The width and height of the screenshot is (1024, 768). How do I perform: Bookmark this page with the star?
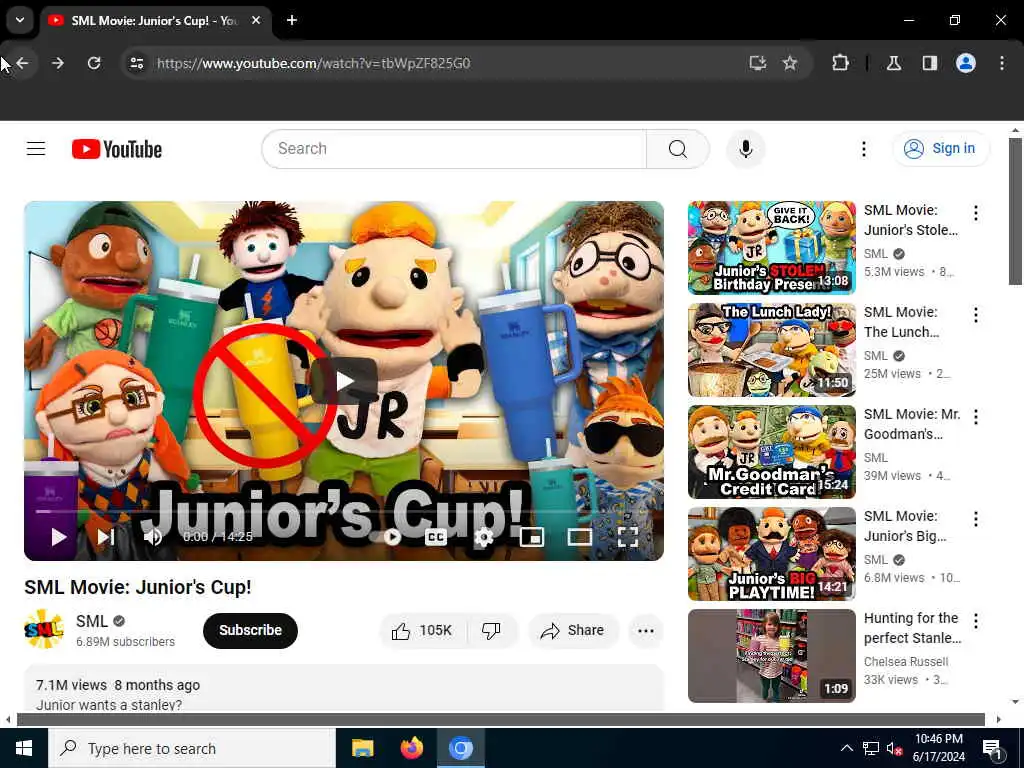(790, 63)
